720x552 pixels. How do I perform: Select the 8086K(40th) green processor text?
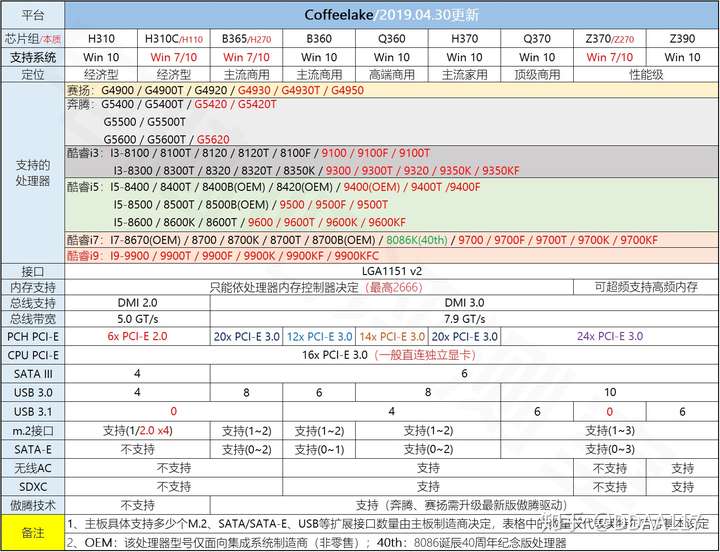(x=416, y=240)
